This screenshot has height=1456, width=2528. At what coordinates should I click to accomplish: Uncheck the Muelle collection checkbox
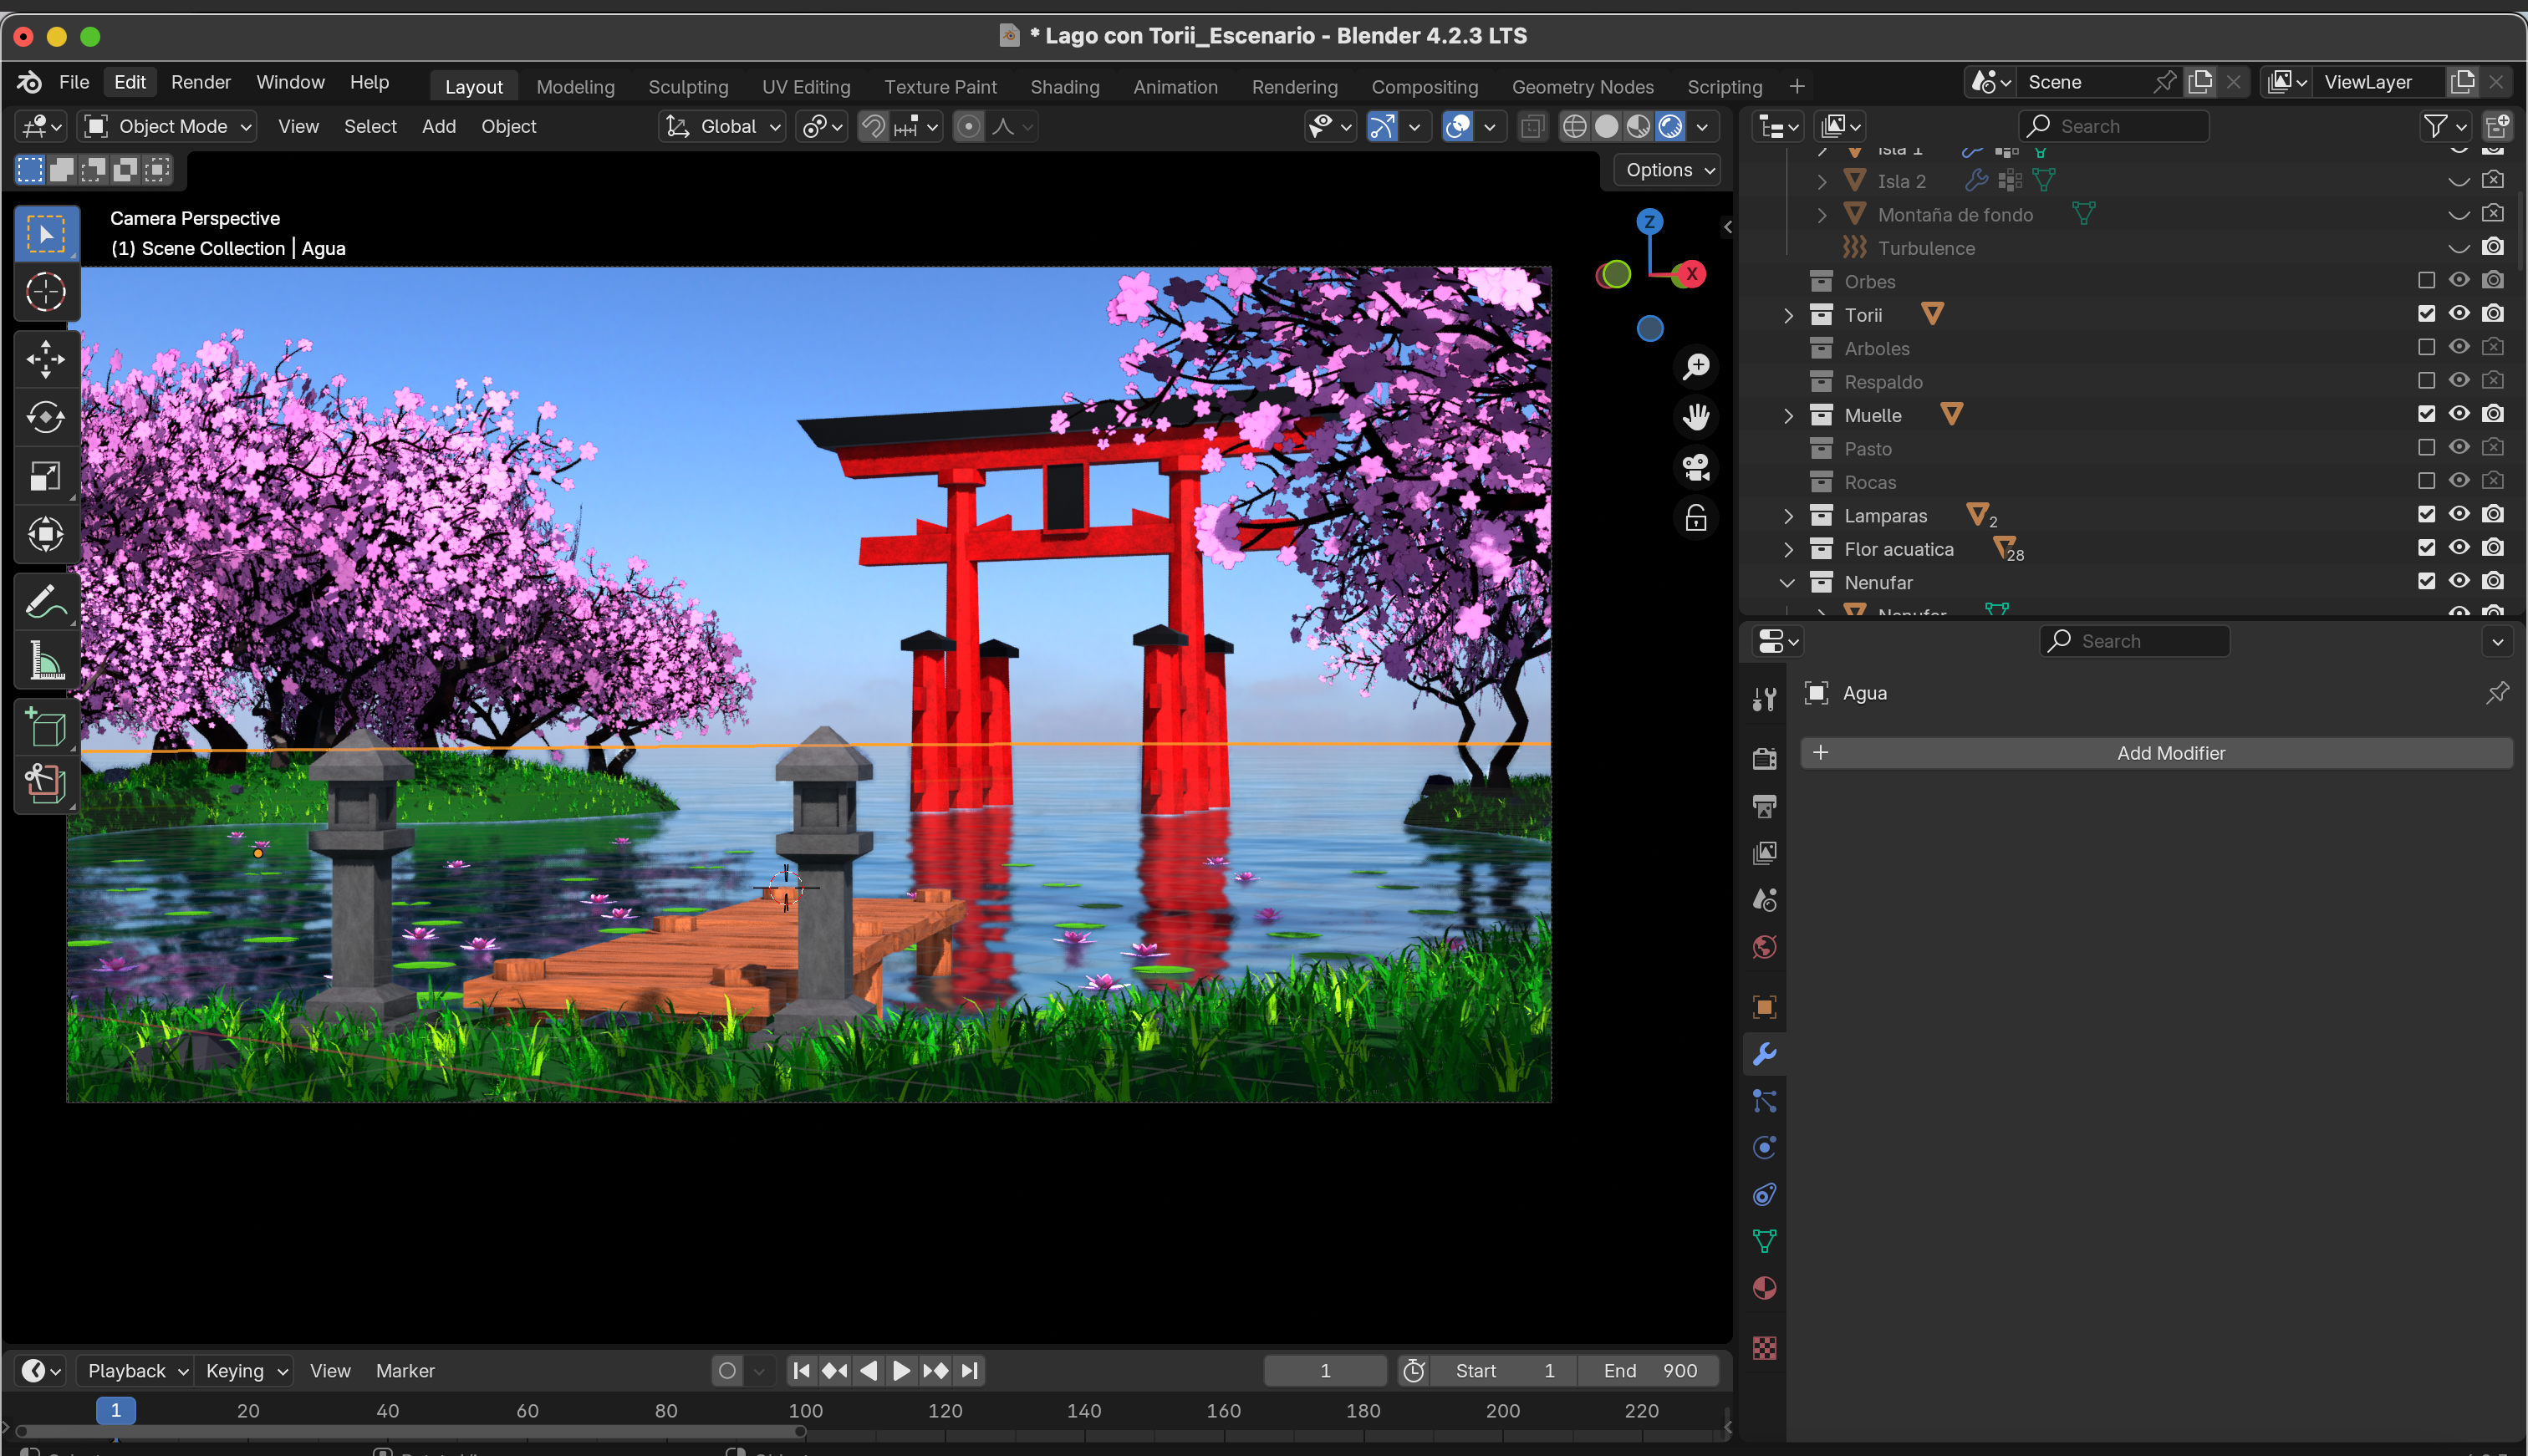(2426, 414)
